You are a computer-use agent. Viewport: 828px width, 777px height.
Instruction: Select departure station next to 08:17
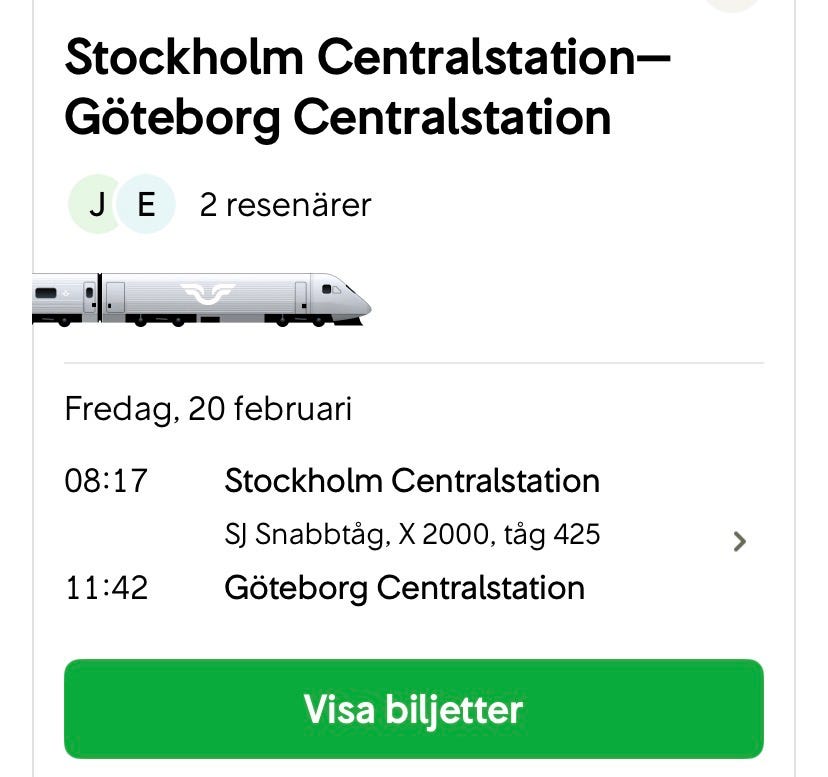tap(411, 481)
